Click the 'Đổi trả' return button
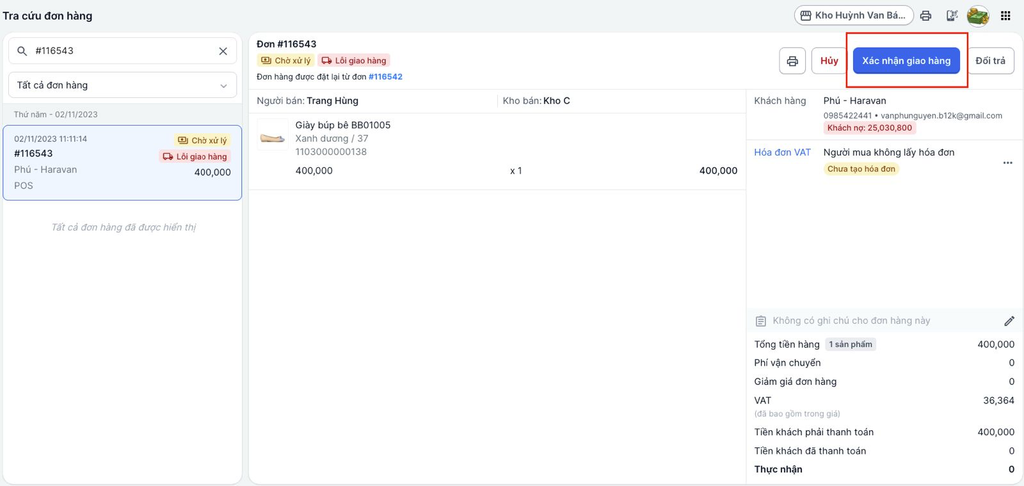The width and height of the screenshot is (1024, 486). [x=990, y=61]
